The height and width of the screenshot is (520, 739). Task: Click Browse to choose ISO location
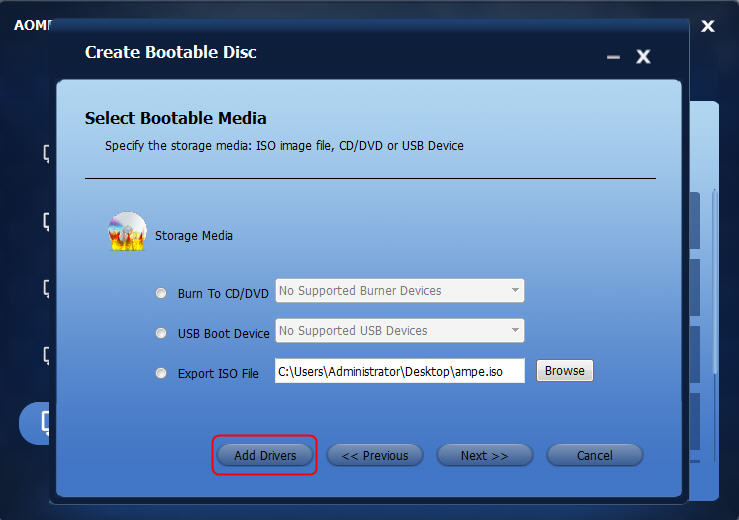565,371
